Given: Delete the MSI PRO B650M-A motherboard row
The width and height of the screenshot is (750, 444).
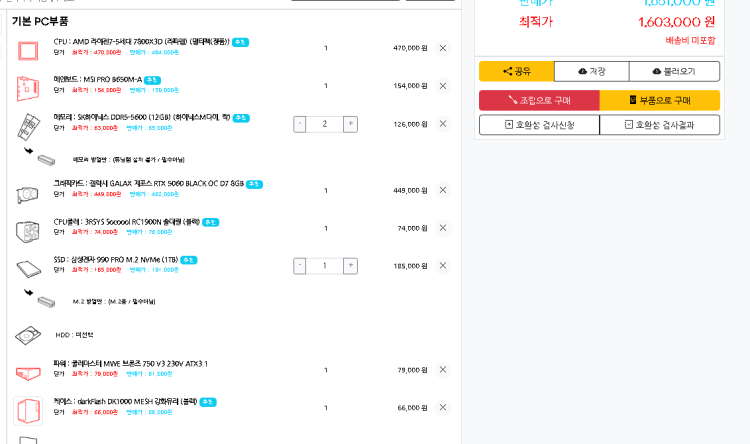Looking at the screenshot, I should (x=443, y=86).
